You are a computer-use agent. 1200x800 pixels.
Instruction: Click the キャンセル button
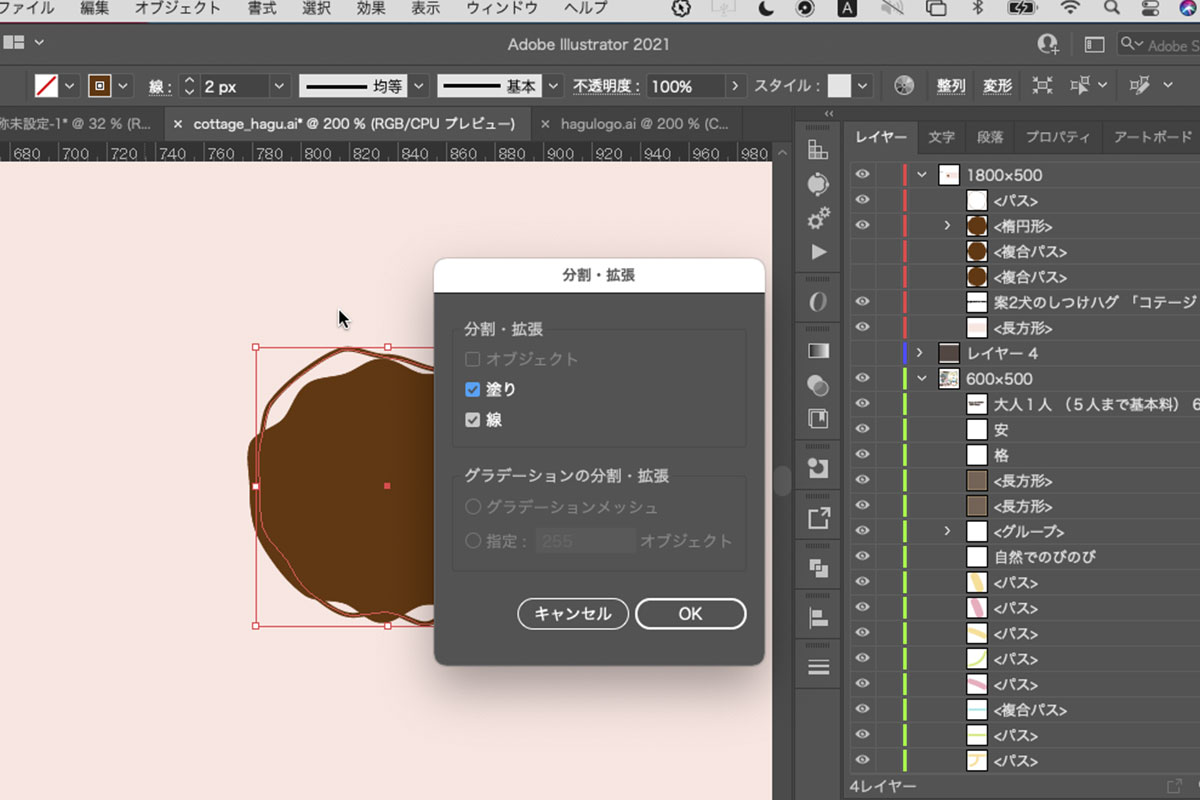[x=572, y=614]
